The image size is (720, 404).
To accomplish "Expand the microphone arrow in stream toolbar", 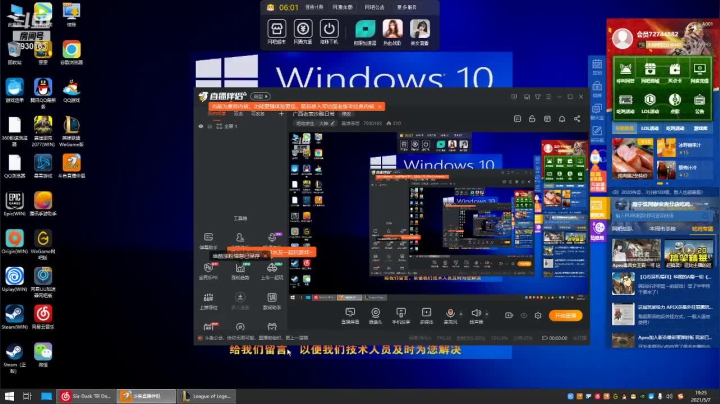I will point(461,314).
